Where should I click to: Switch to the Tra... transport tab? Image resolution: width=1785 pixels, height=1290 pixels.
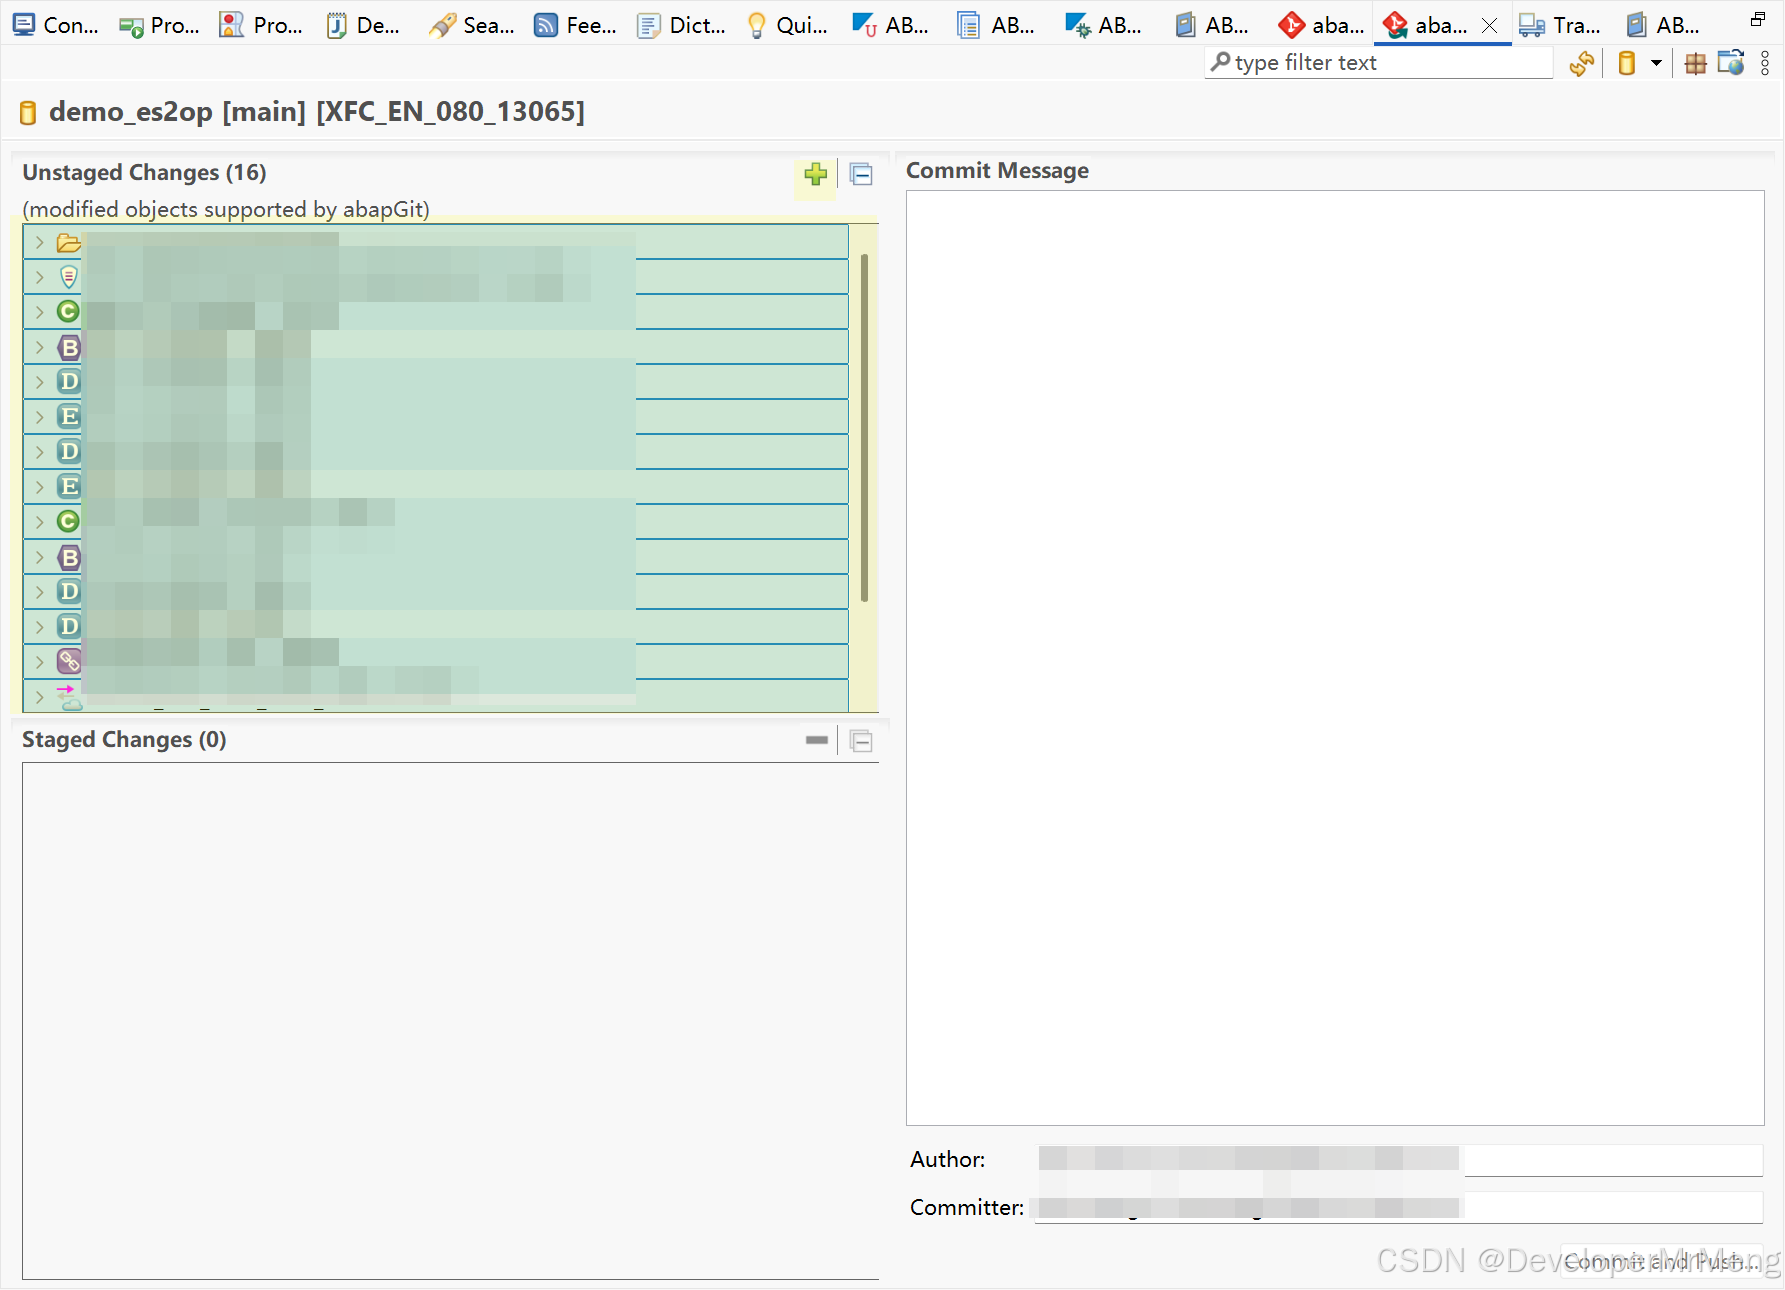click(1560, 26)
